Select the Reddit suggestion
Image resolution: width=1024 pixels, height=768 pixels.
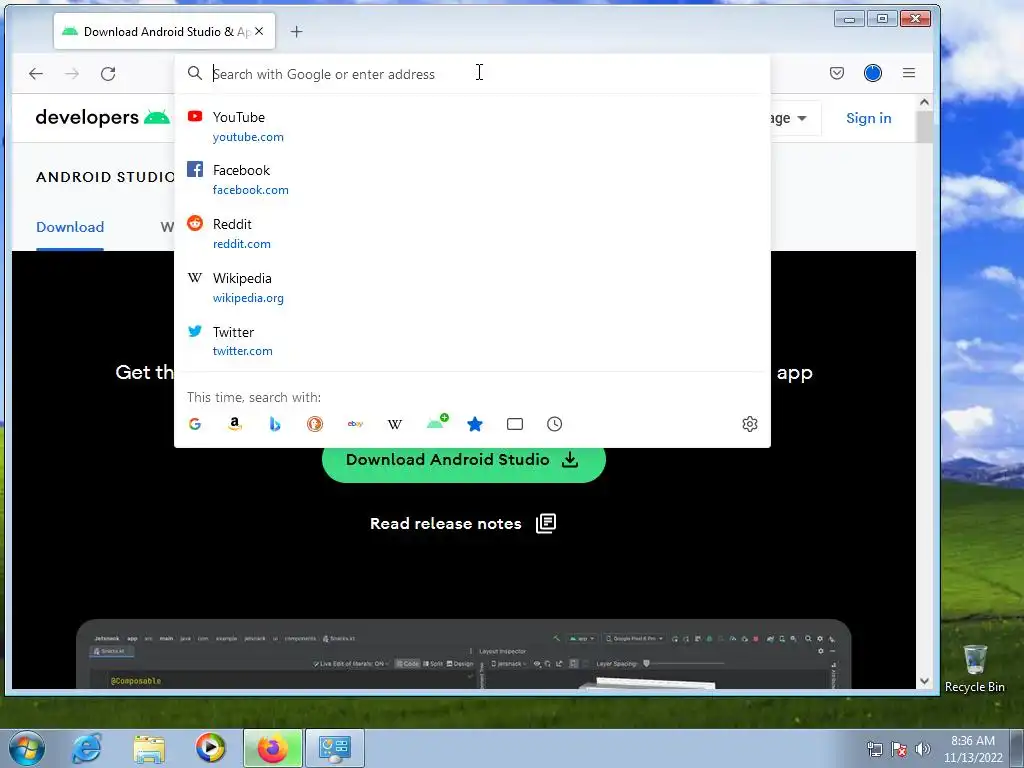point(472,233)
